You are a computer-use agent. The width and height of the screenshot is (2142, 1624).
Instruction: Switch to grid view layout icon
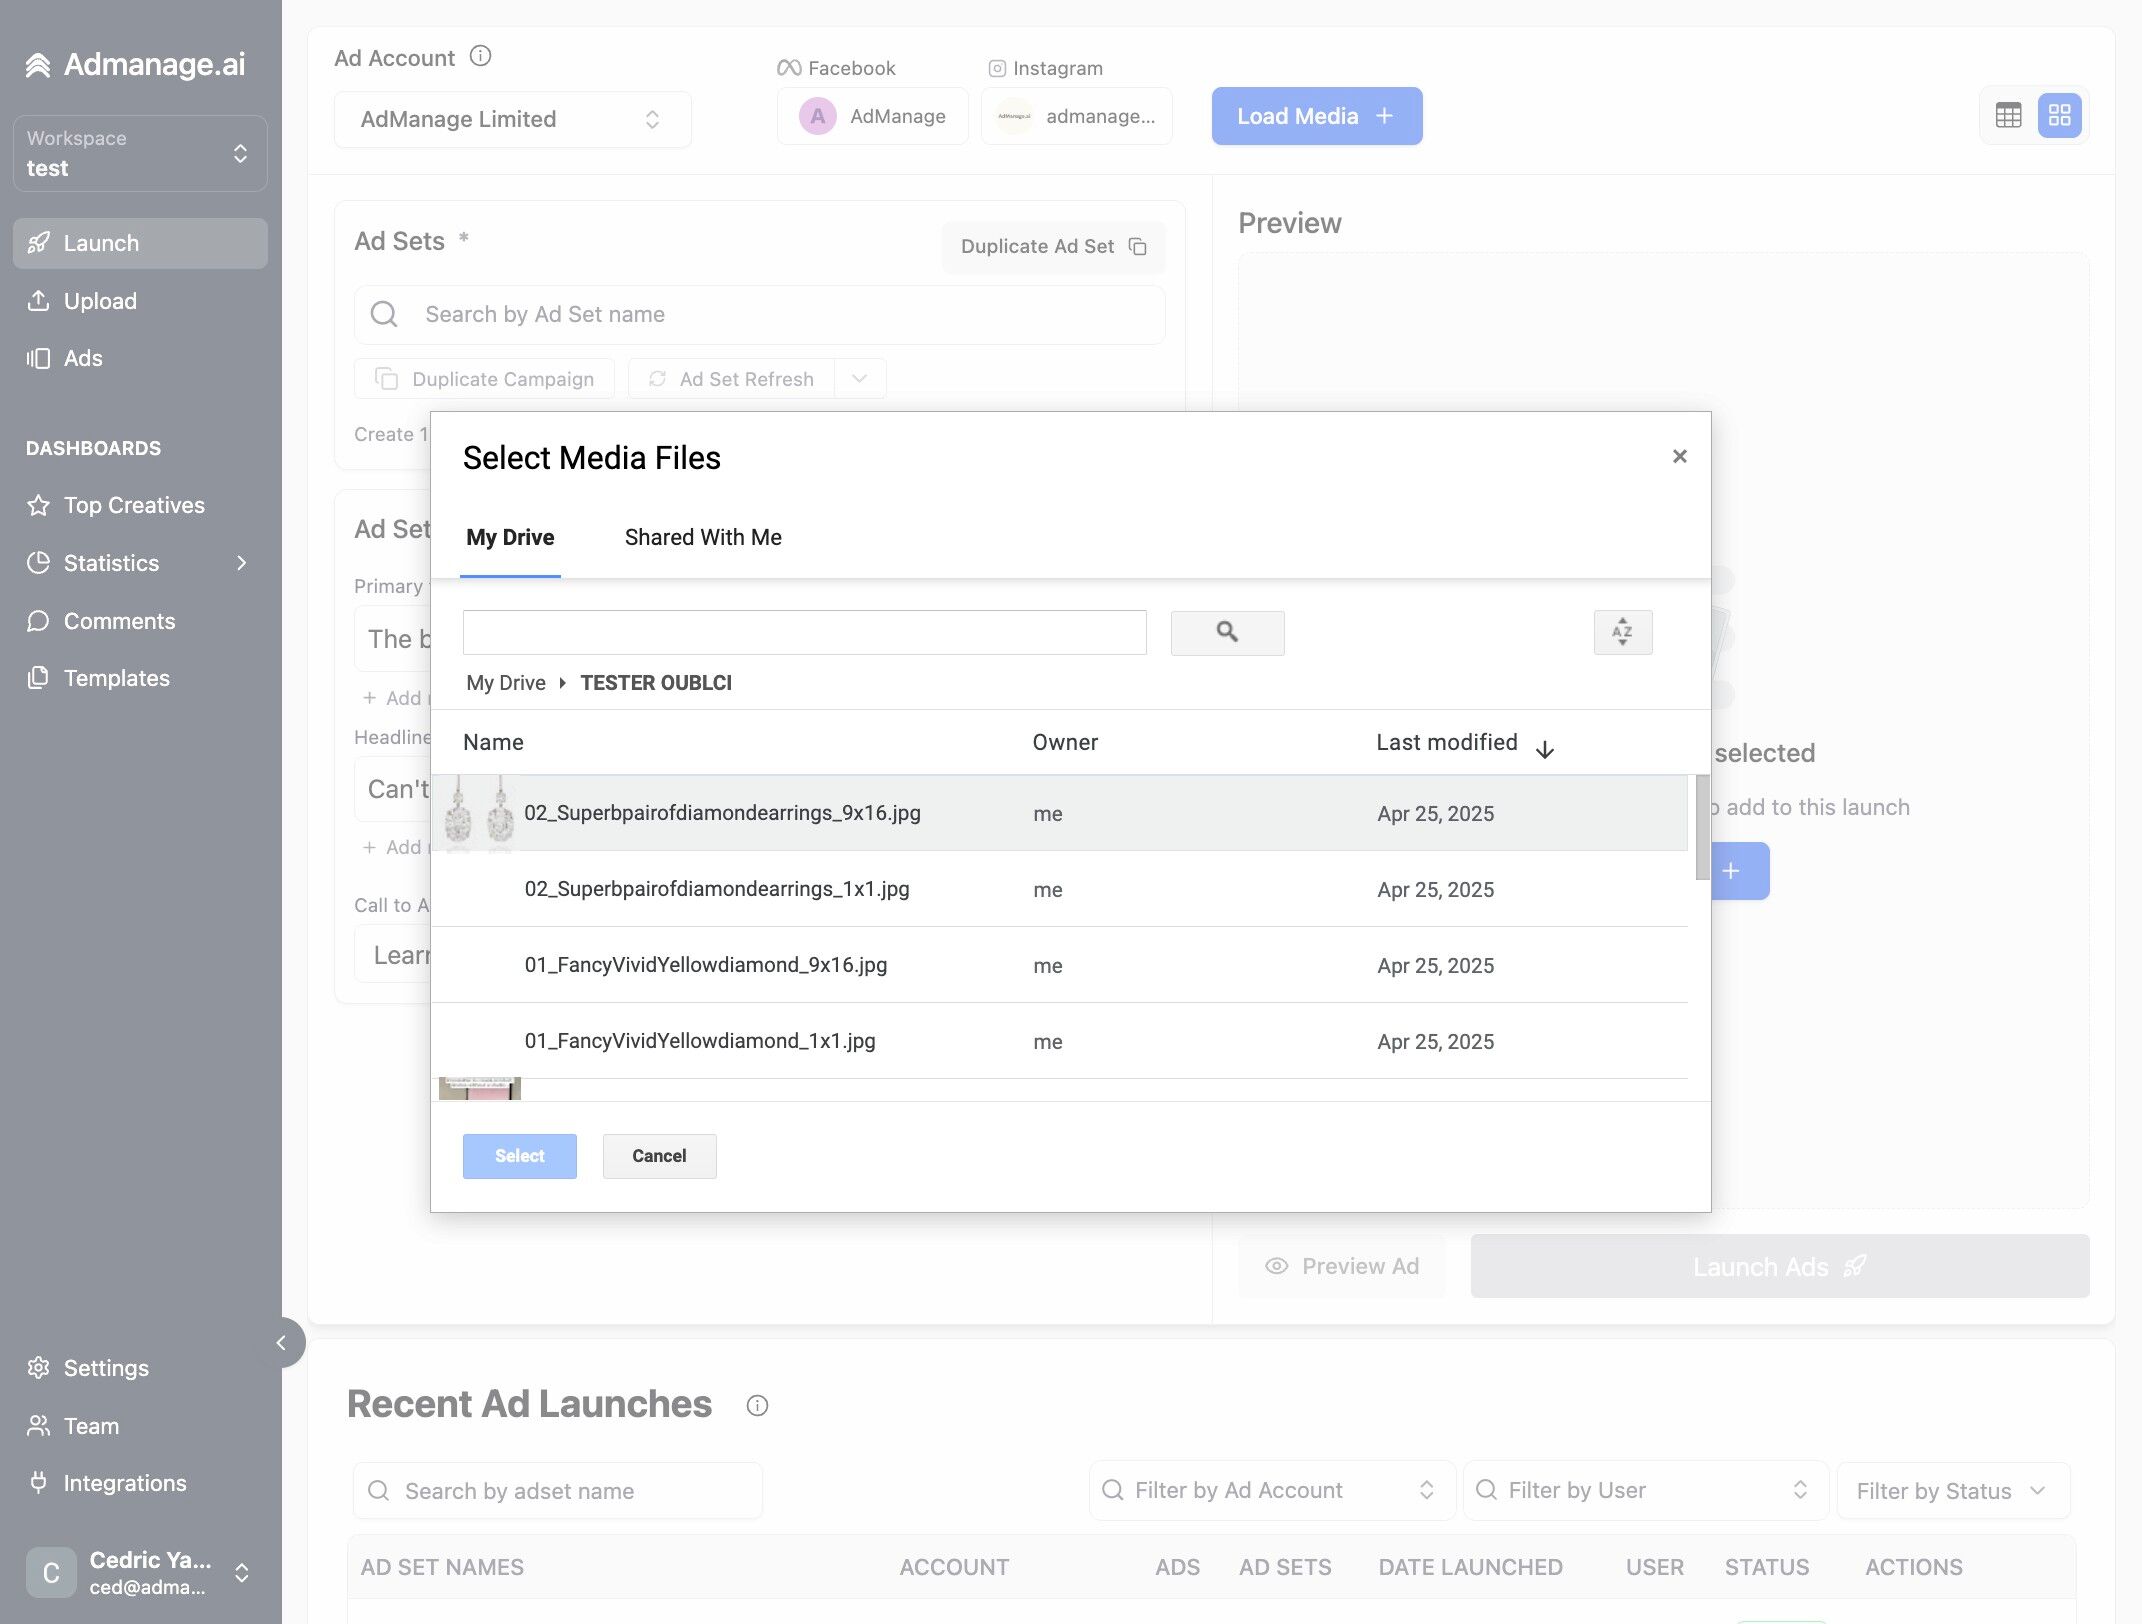click(x=2059, y=115)
